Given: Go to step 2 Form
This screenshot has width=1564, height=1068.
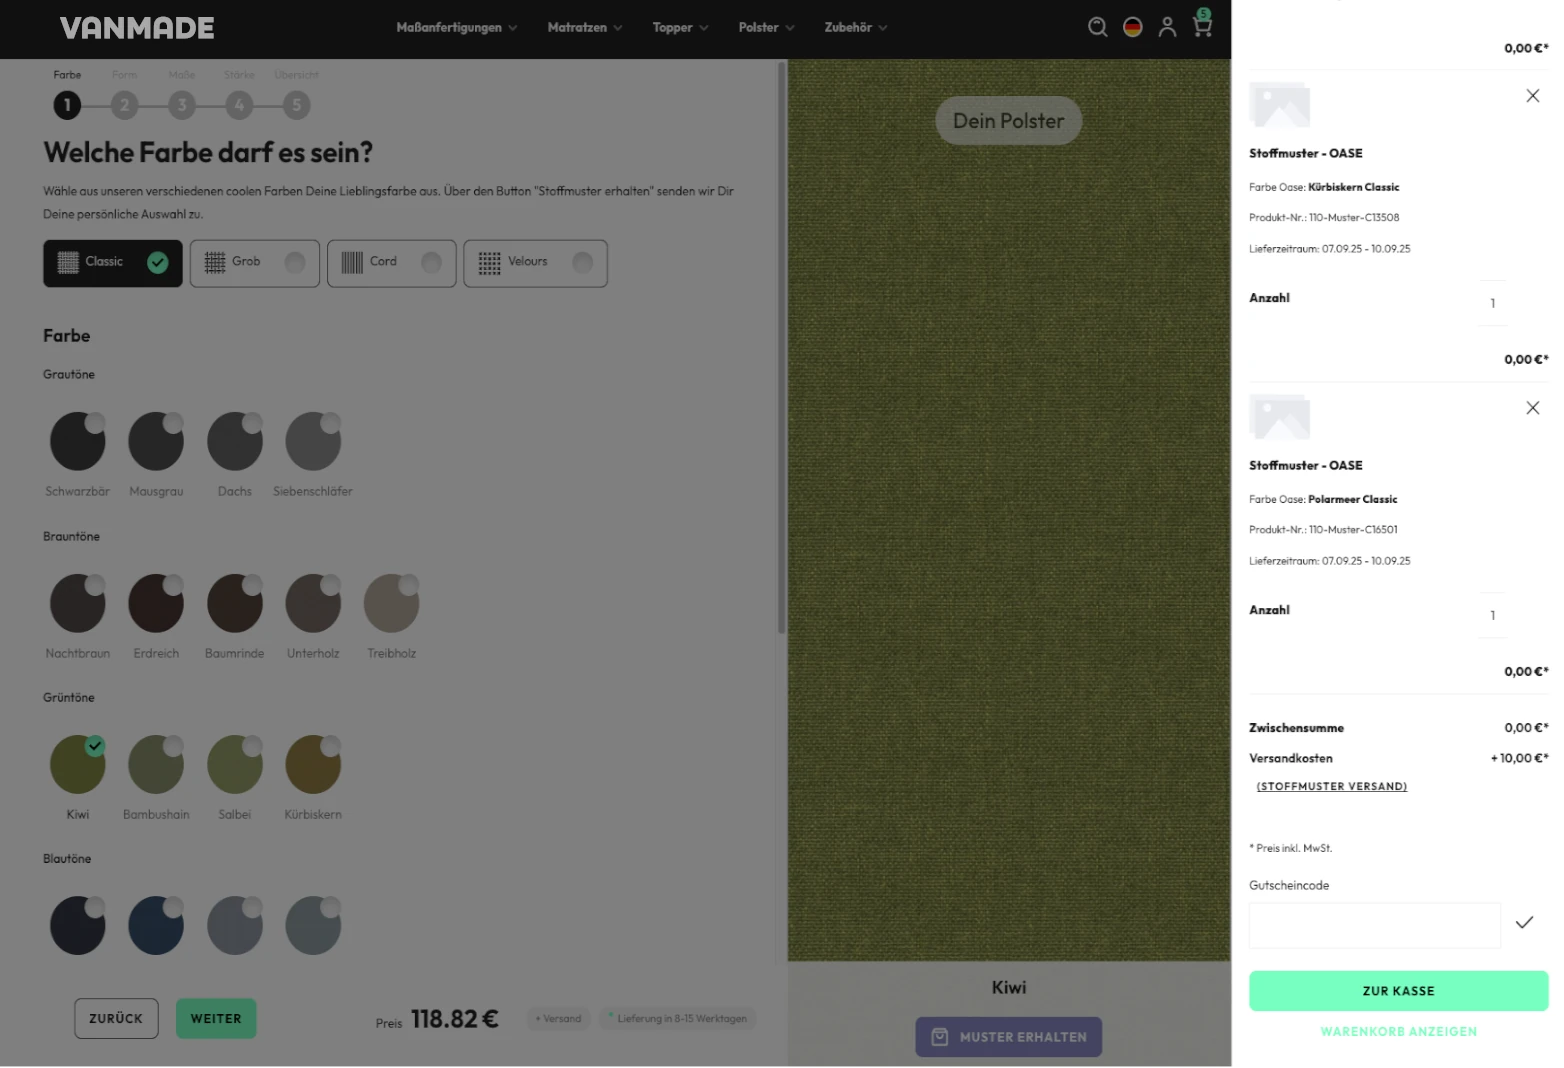Looking at the screenshot, I should coord(125,105).
